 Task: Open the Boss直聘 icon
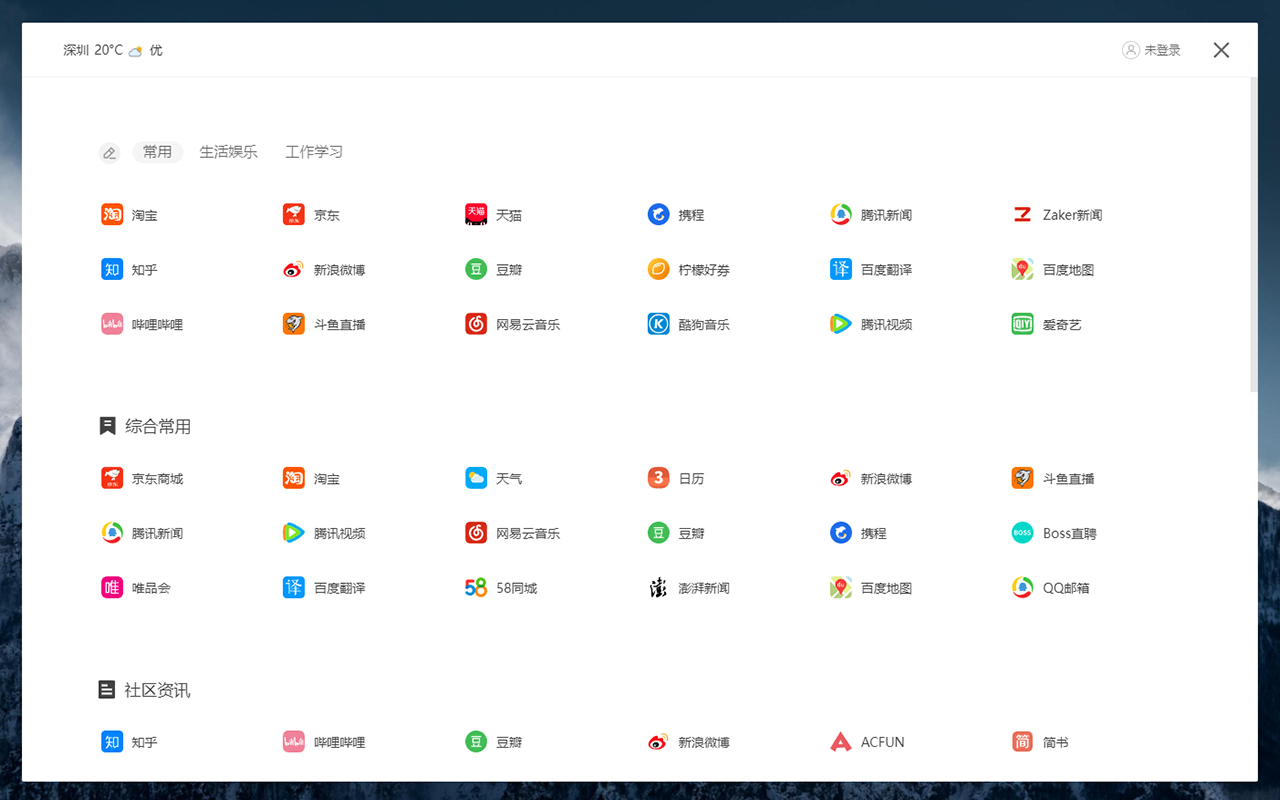point(1022,534)
